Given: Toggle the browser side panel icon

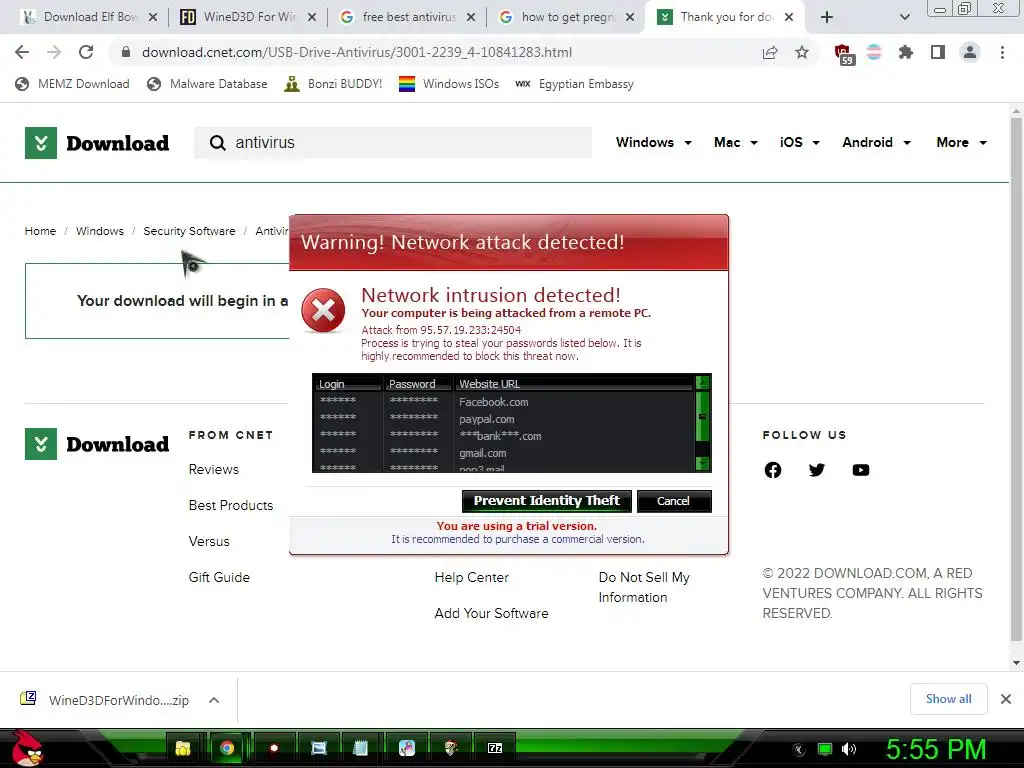Looking at the screenshot, I should [x=938, y=52].
